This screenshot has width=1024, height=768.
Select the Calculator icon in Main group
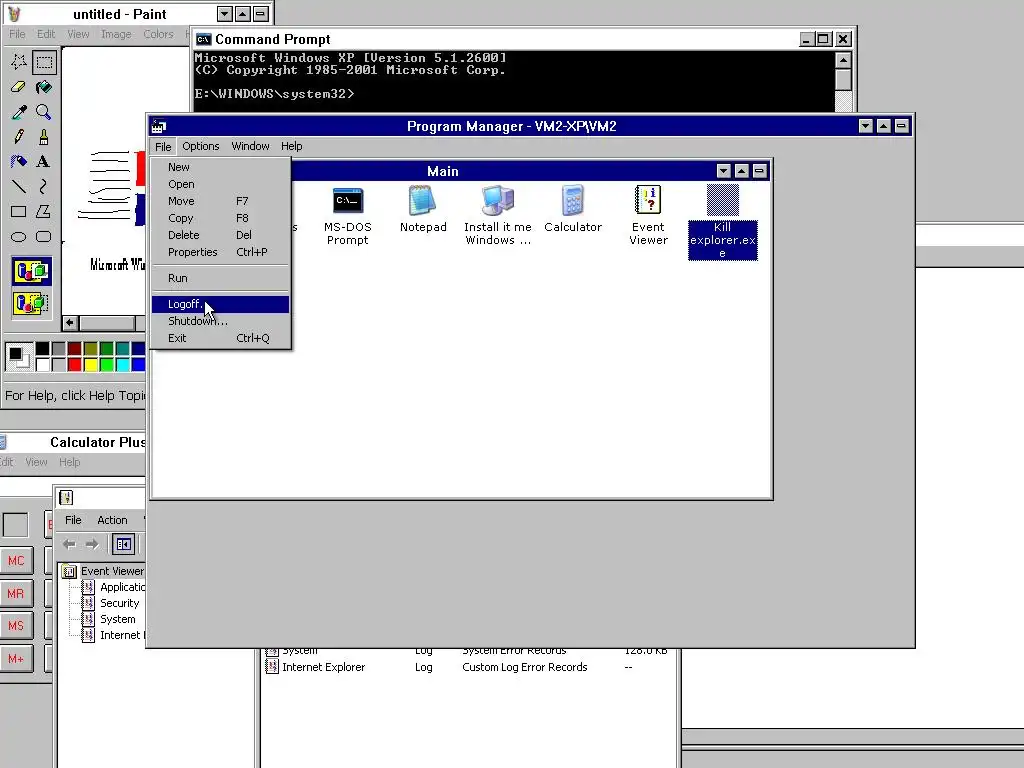tap(573, 209)
